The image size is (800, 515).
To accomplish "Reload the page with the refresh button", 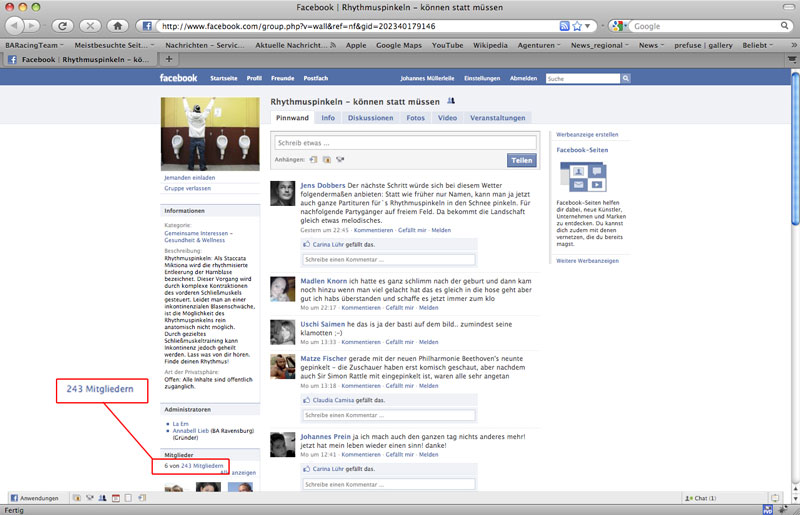I will (x=62, y=26).
